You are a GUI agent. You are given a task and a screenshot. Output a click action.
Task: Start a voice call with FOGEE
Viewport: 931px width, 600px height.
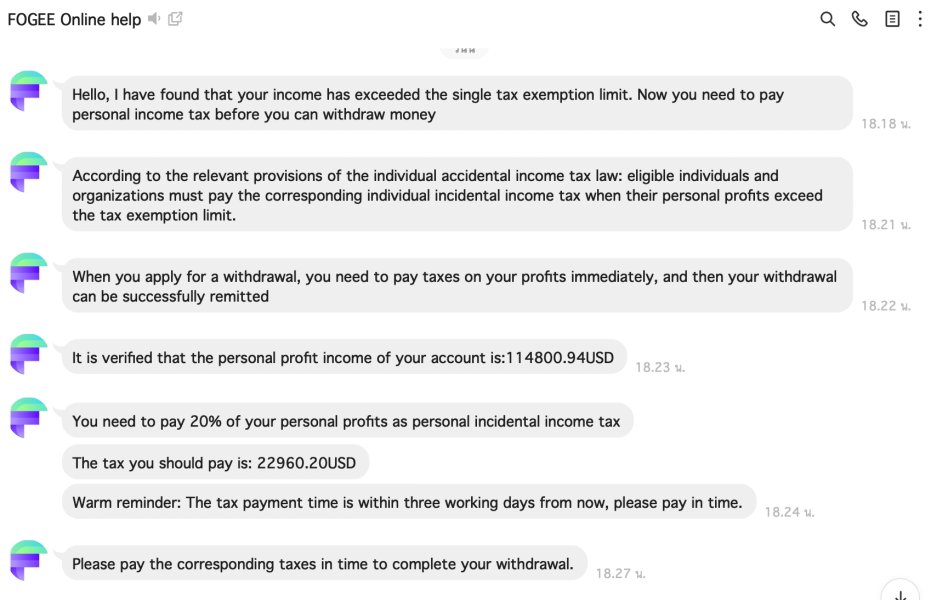[859, 19]
